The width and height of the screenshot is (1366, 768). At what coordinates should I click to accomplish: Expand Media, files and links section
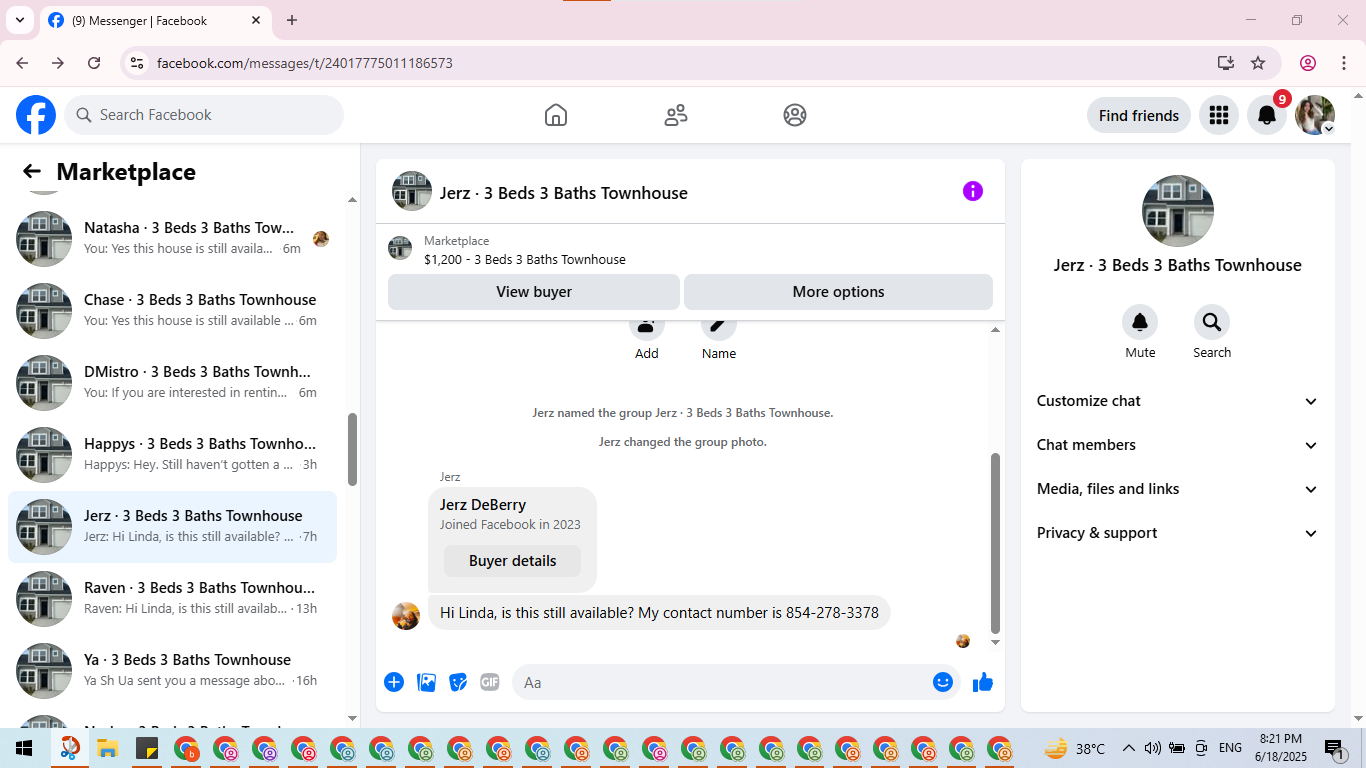pos(1178,489)
